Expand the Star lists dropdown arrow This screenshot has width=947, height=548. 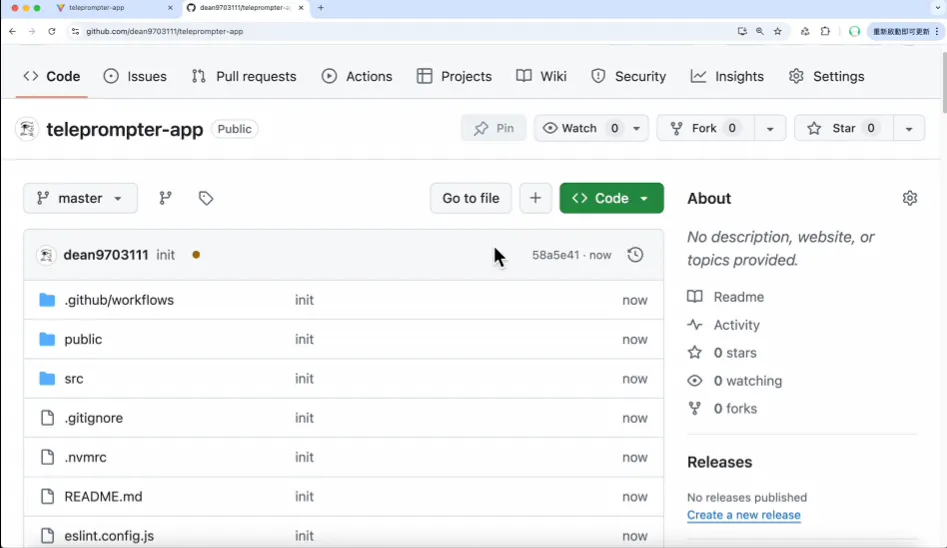(x=909, y=129)
